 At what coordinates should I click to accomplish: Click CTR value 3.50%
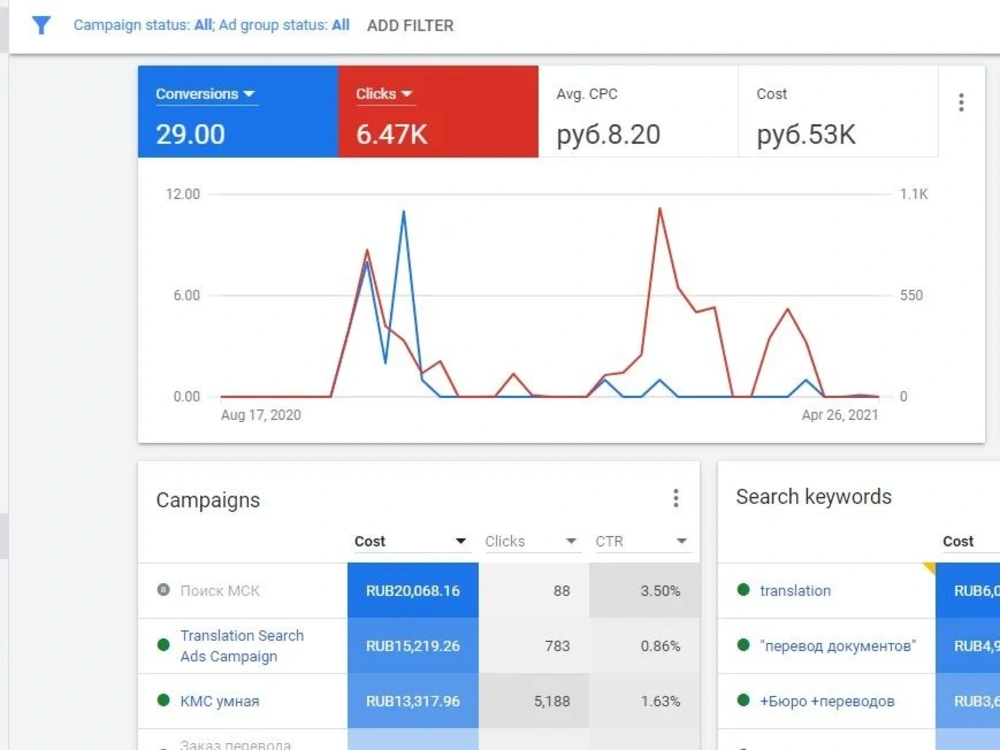(x=660, y=591)
